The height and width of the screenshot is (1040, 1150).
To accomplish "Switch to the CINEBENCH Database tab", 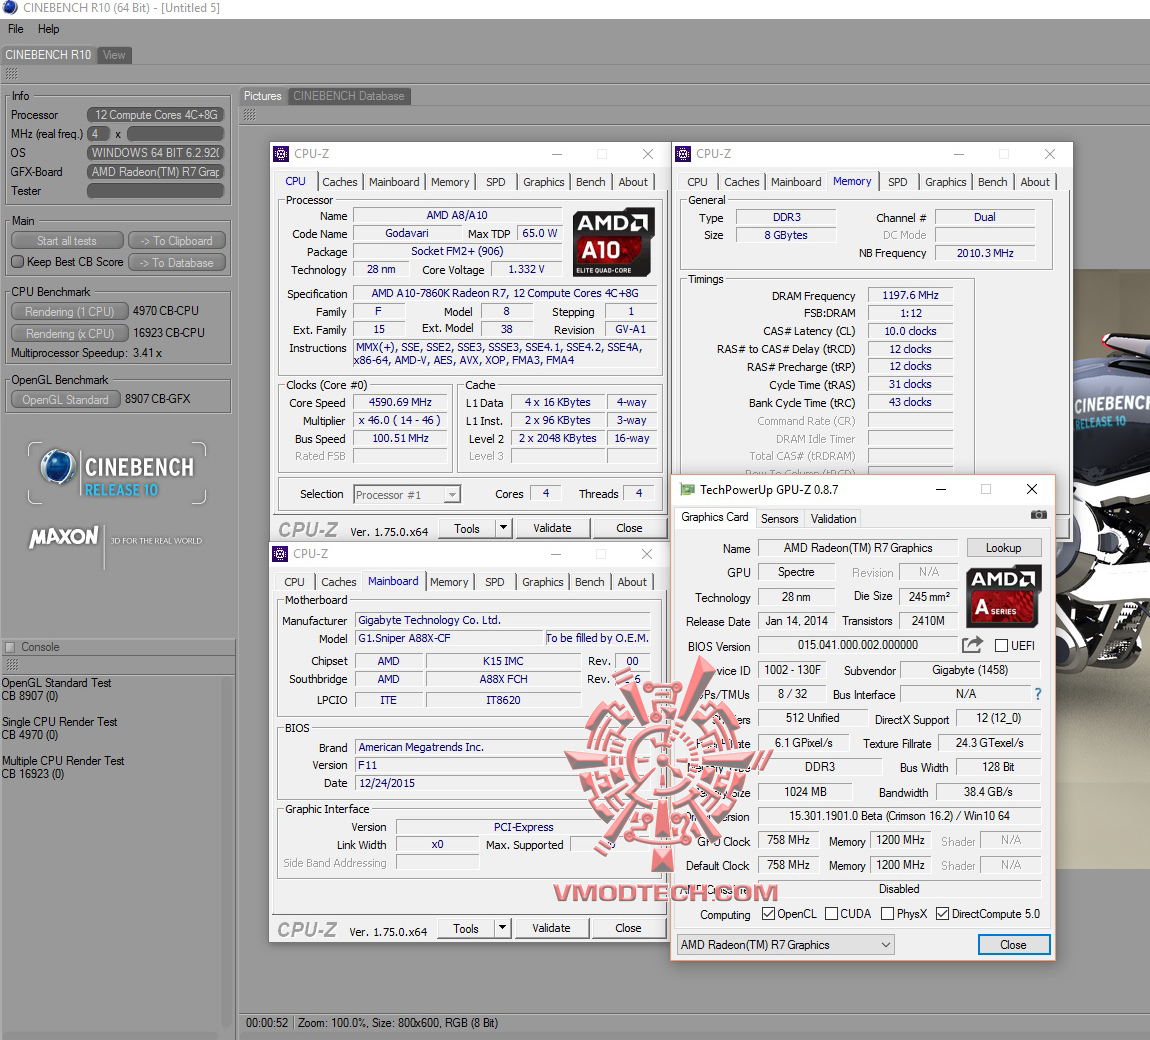I will click(x=348, y=96).
